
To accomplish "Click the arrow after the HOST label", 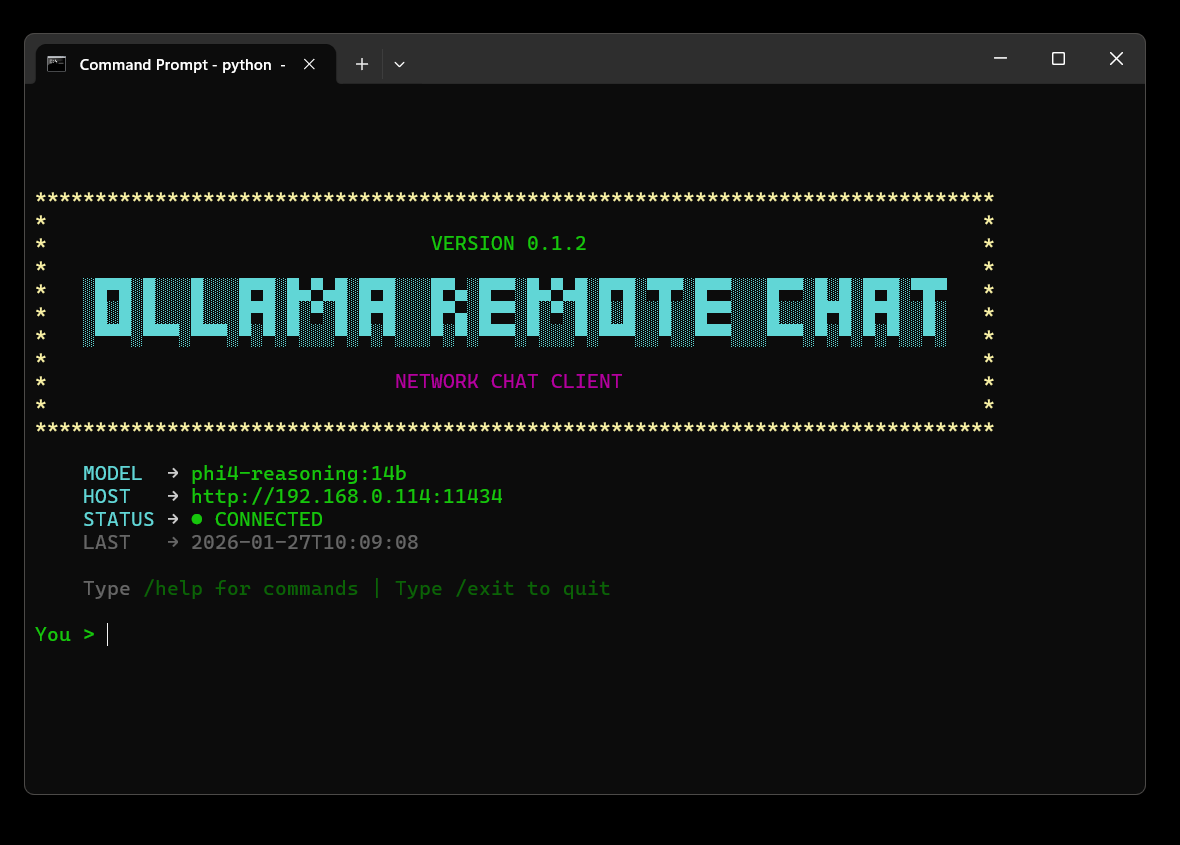I will point(173,497).
